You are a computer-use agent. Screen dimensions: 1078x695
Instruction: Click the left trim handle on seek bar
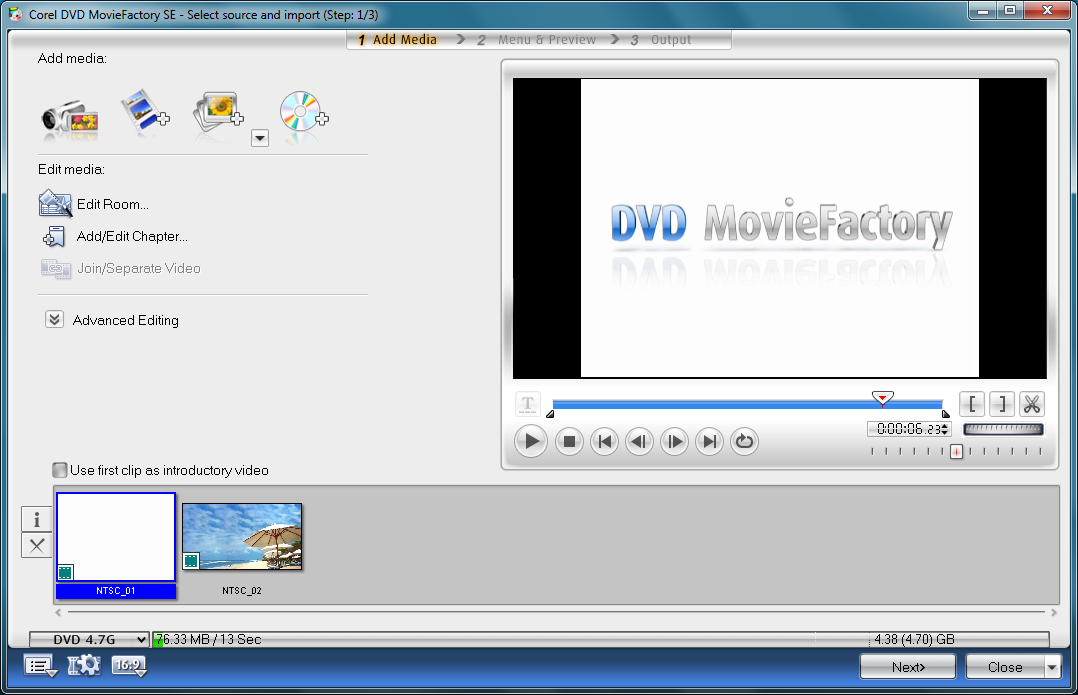(x=550, y=414)
